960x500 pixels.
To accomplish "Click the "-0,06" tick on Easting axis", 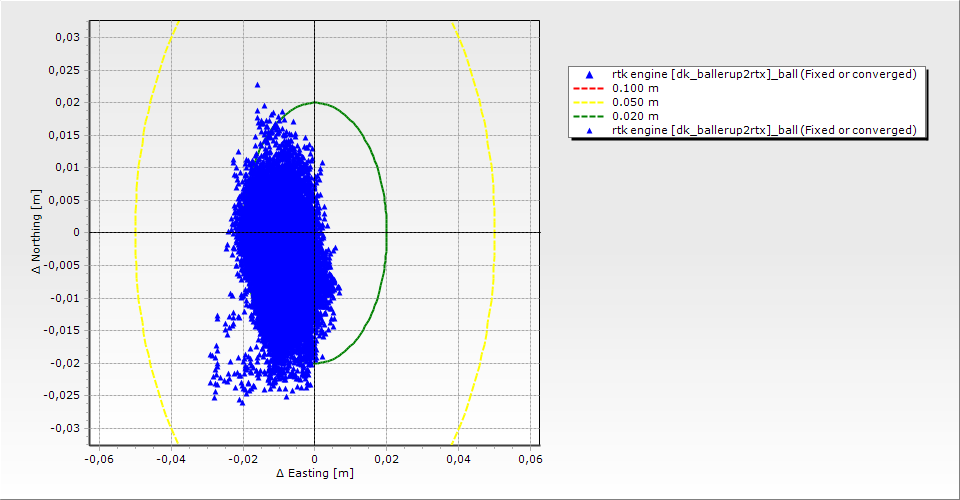I will (99, 459).
